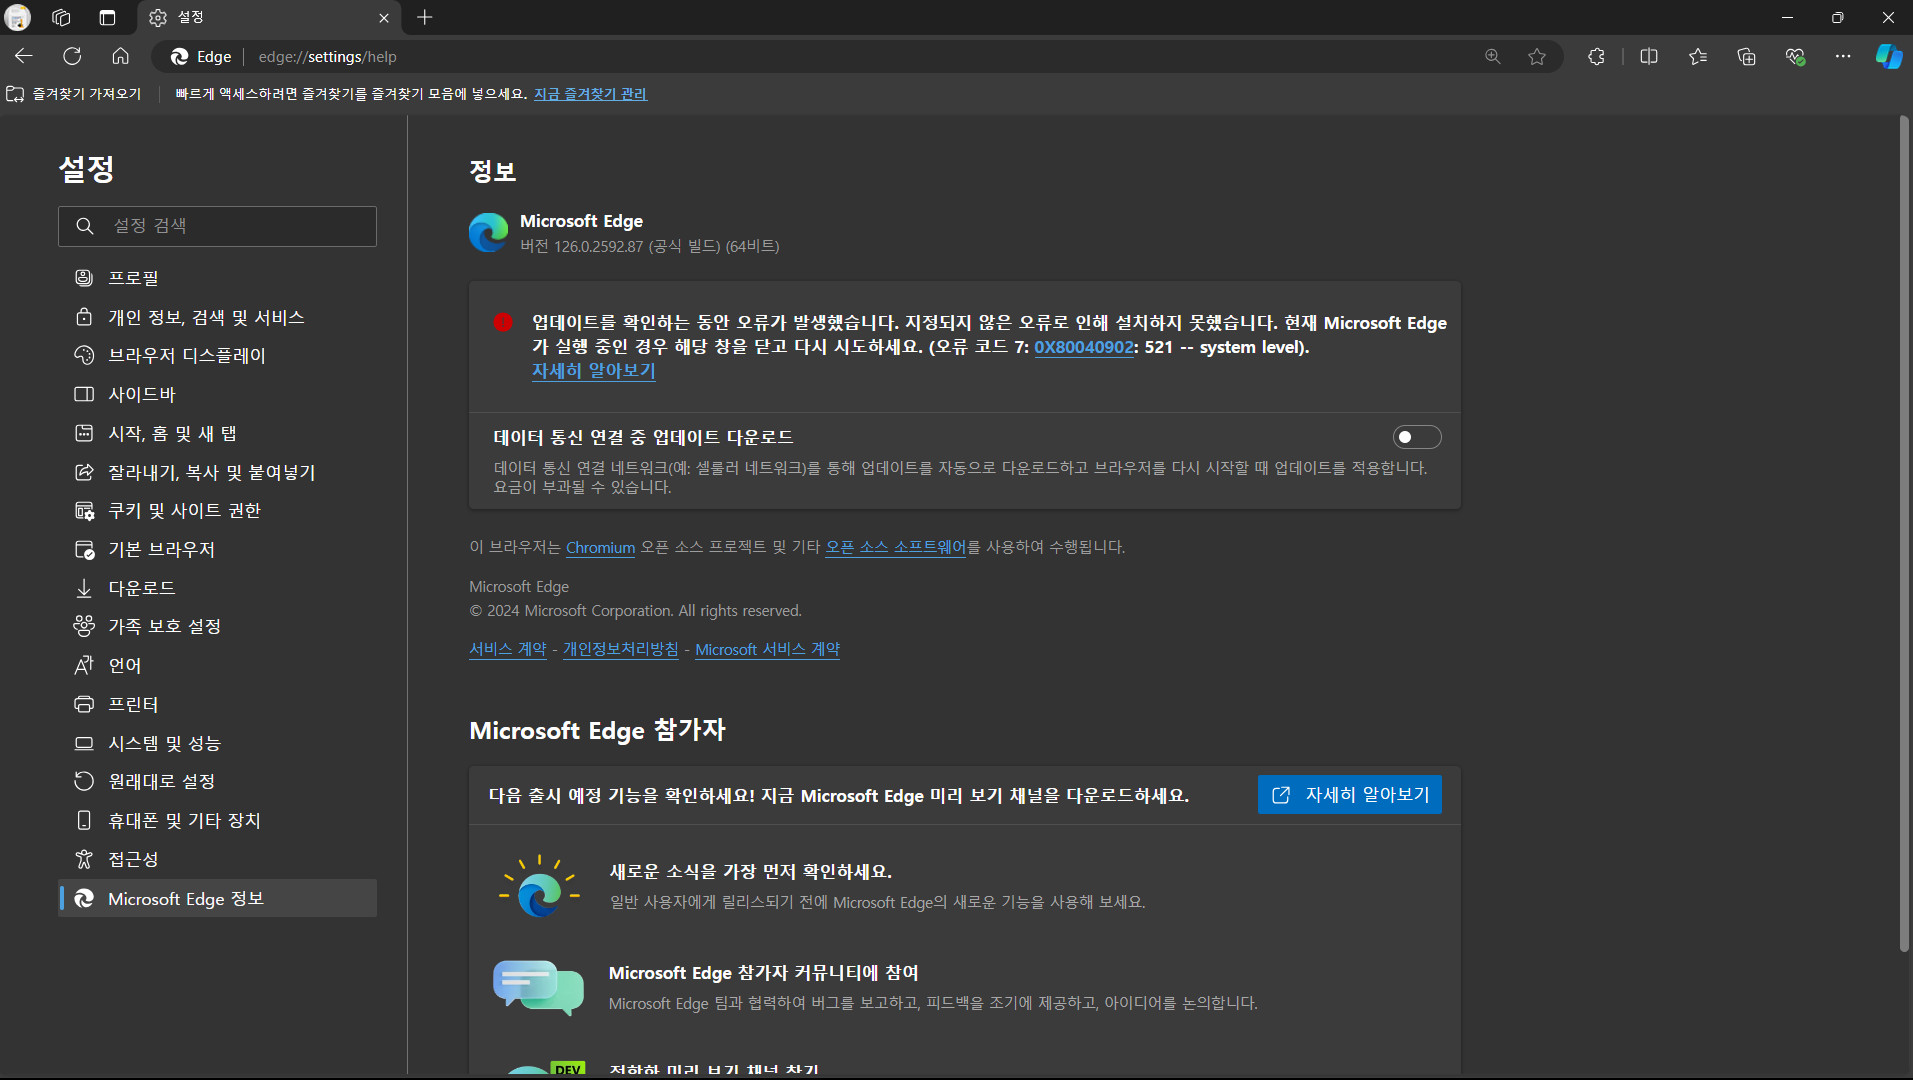The image size is (1913, 1080).
Task: Open 시스템 및 성능 section
Action: (217, 743)
